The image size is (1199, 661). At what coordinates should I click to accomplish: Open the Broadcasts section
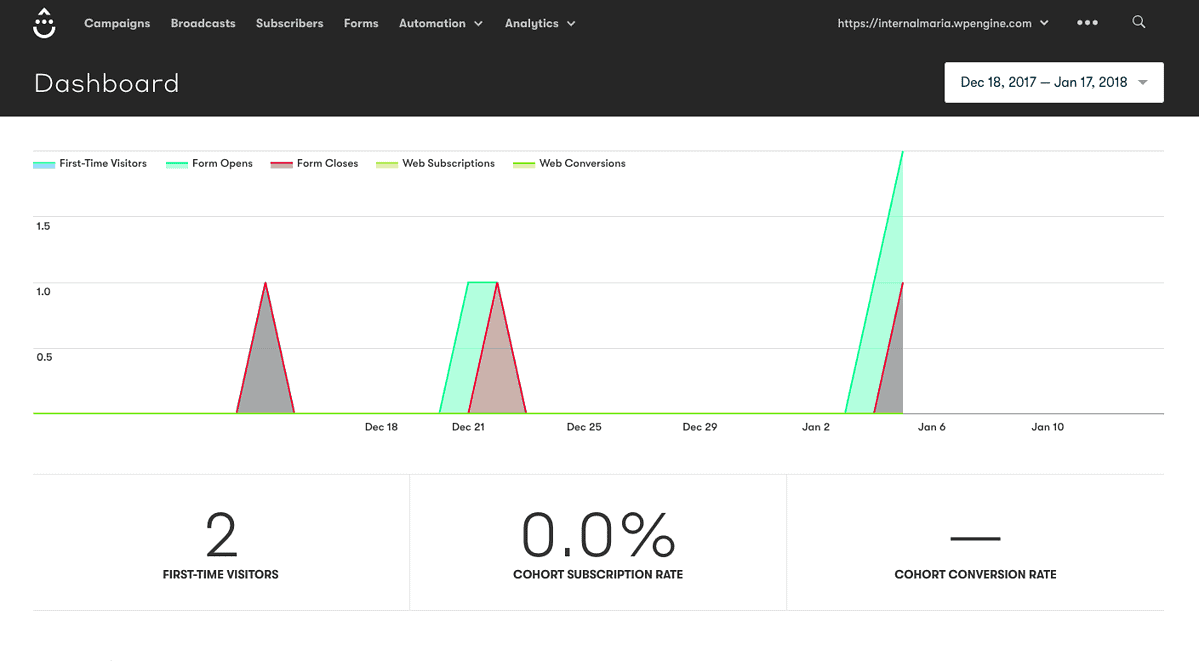pos(203,23)
